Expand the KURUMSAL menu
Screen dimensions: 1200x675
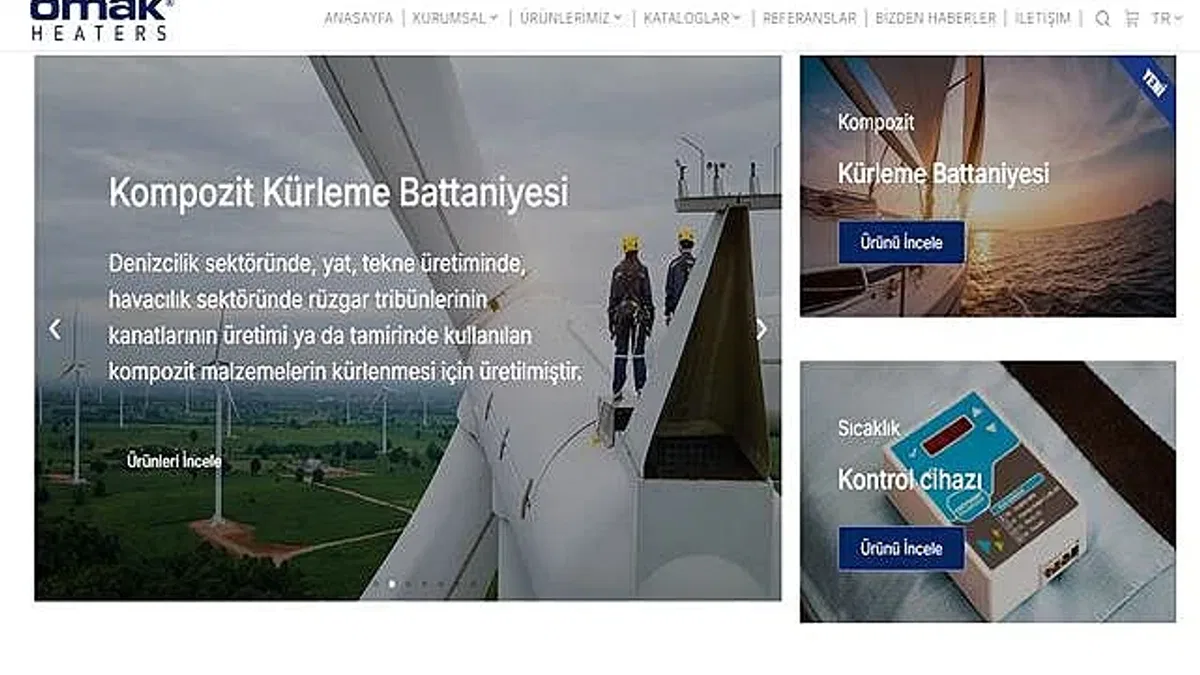click(455, 18)
